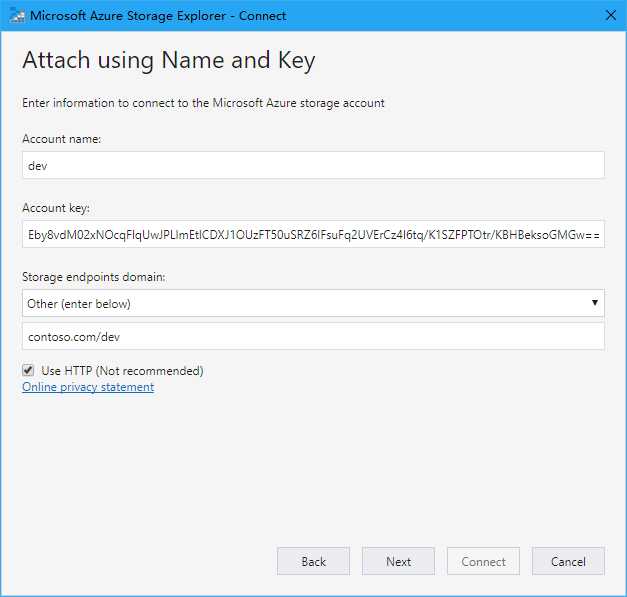Viewport: 627px width, 597px height.
Task: Focus the Account key text box
Action: tap(313, 234)
